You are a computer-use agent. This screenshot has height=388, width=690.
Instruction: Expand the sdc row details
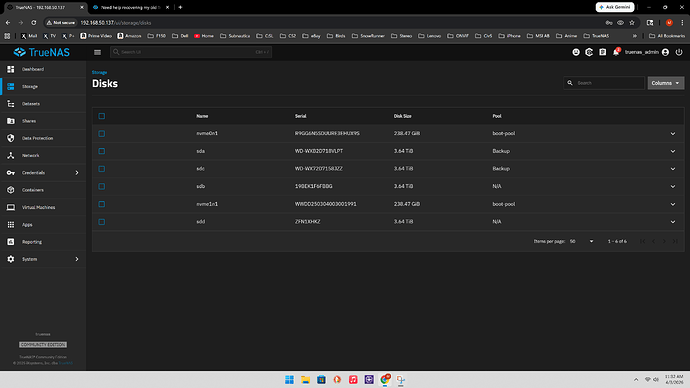tap(673, 169)
